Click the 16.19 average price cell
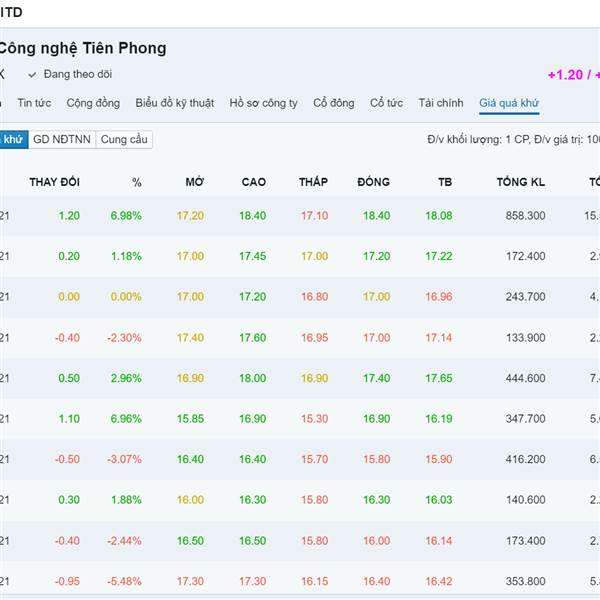Image resolution: width=600 pixels, height=600 pixels. [x=439, y=419]
